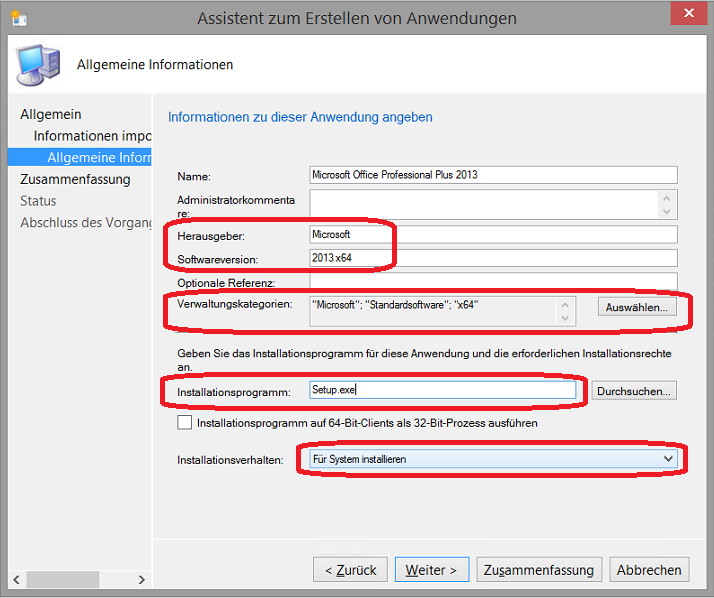Enable run as 32-bit process checkbox
The image size is (714, 598).
coord(184,423)
